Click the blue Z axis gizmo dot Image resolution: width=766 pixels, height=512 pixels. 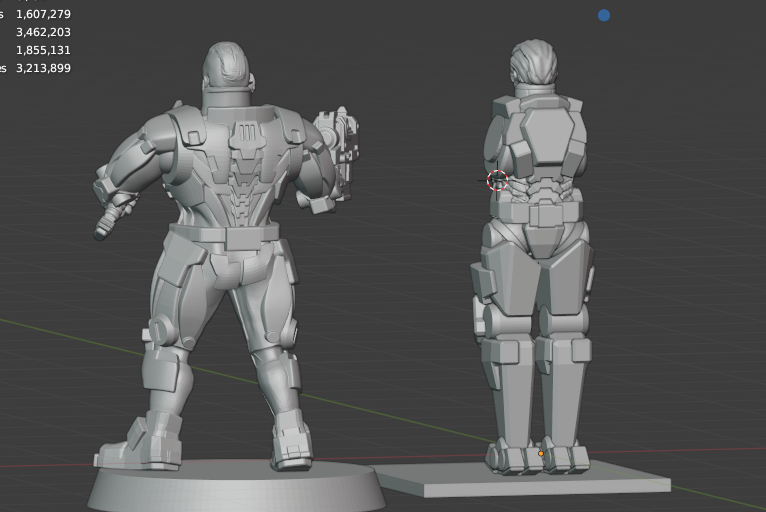(x=604, y=15)
